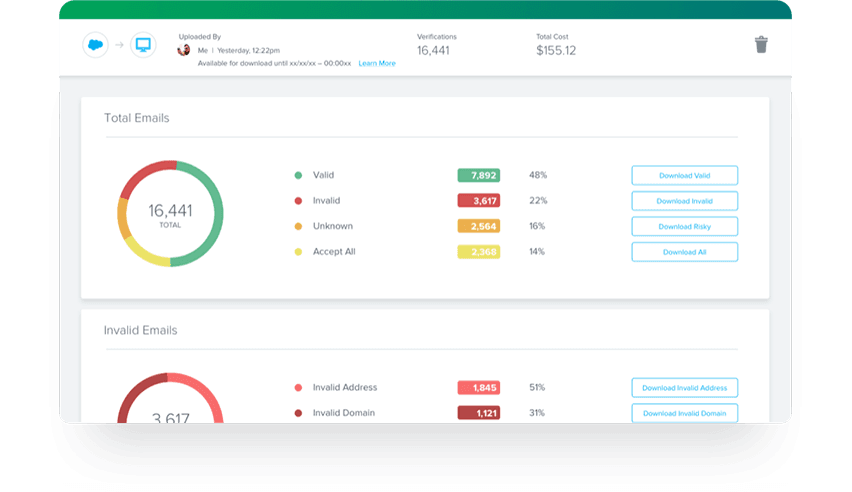The height and width of the screenshot is (492, 852).
Task: Click the arrow between source and destination
Action: pos(120,45)
